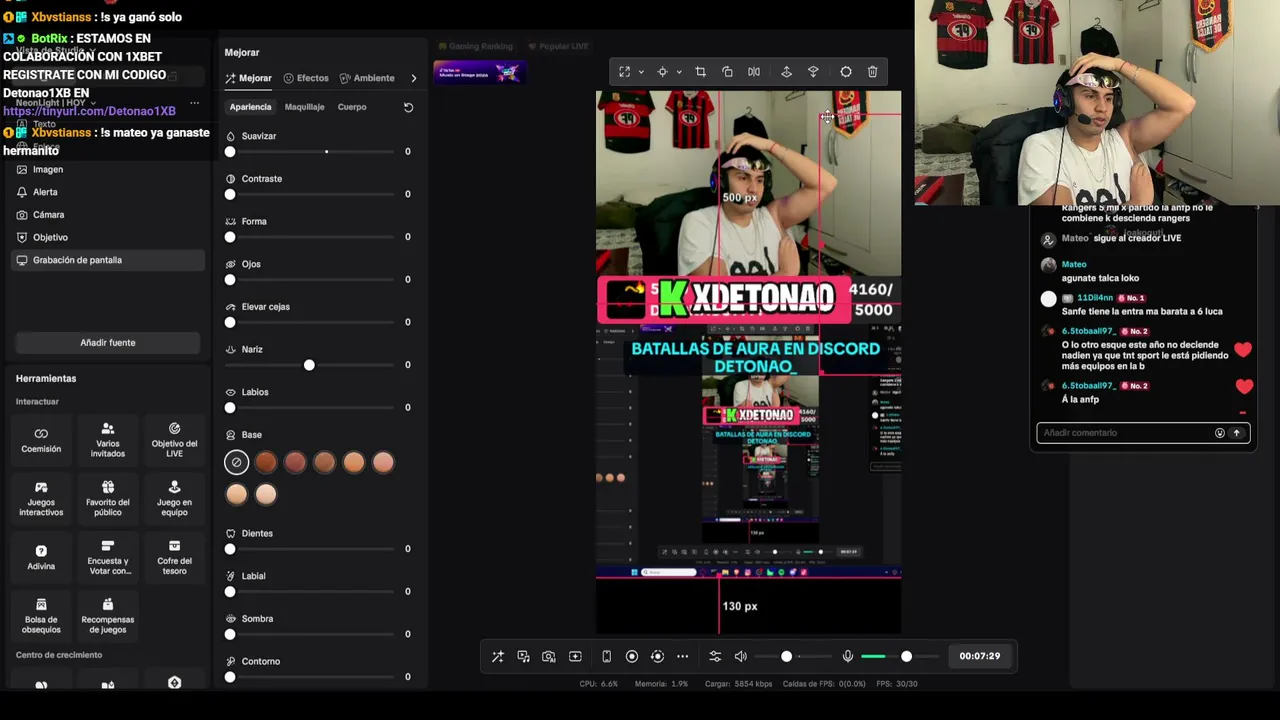The height and width of the screenshot is (720, 1280).
Task: Open the magic wand effects tool
Action: tap(498, 656)
